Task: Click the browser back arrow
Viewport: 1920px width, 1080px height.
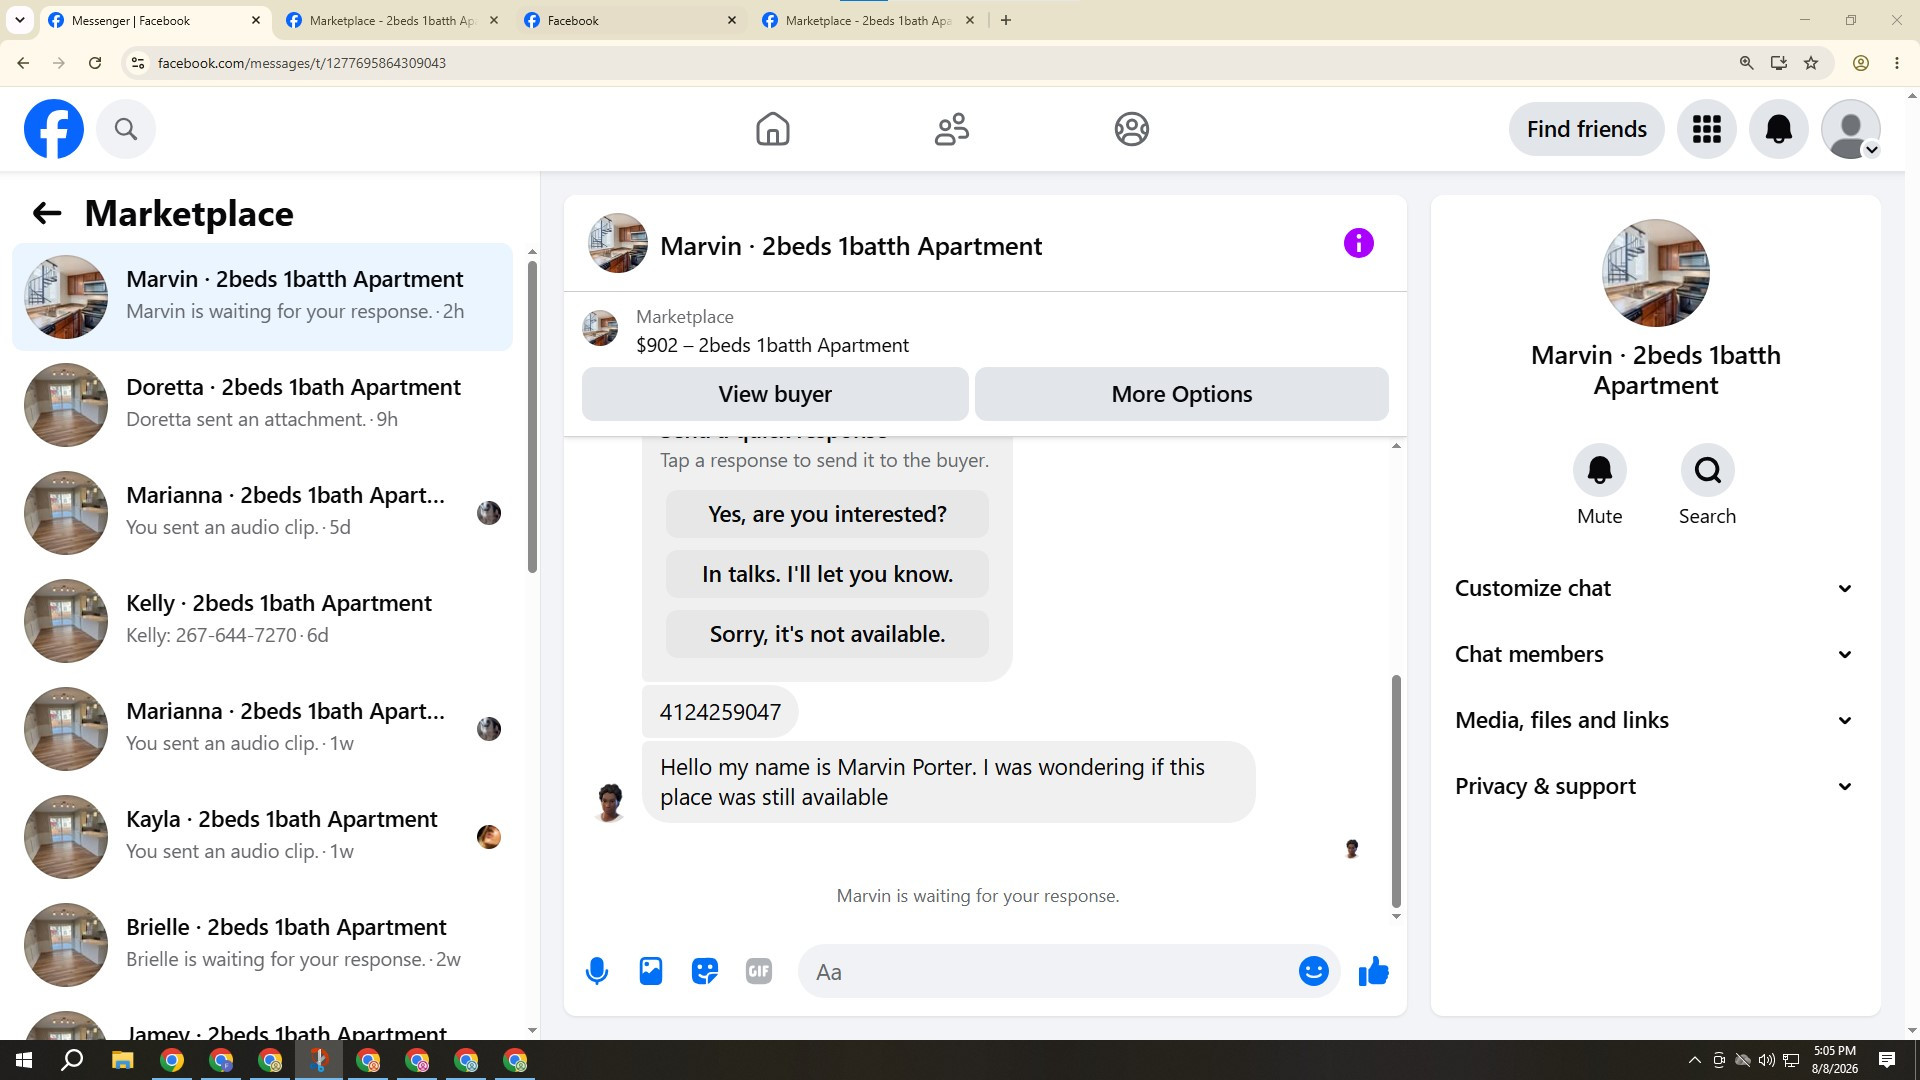Action: [x=23, y=63]
